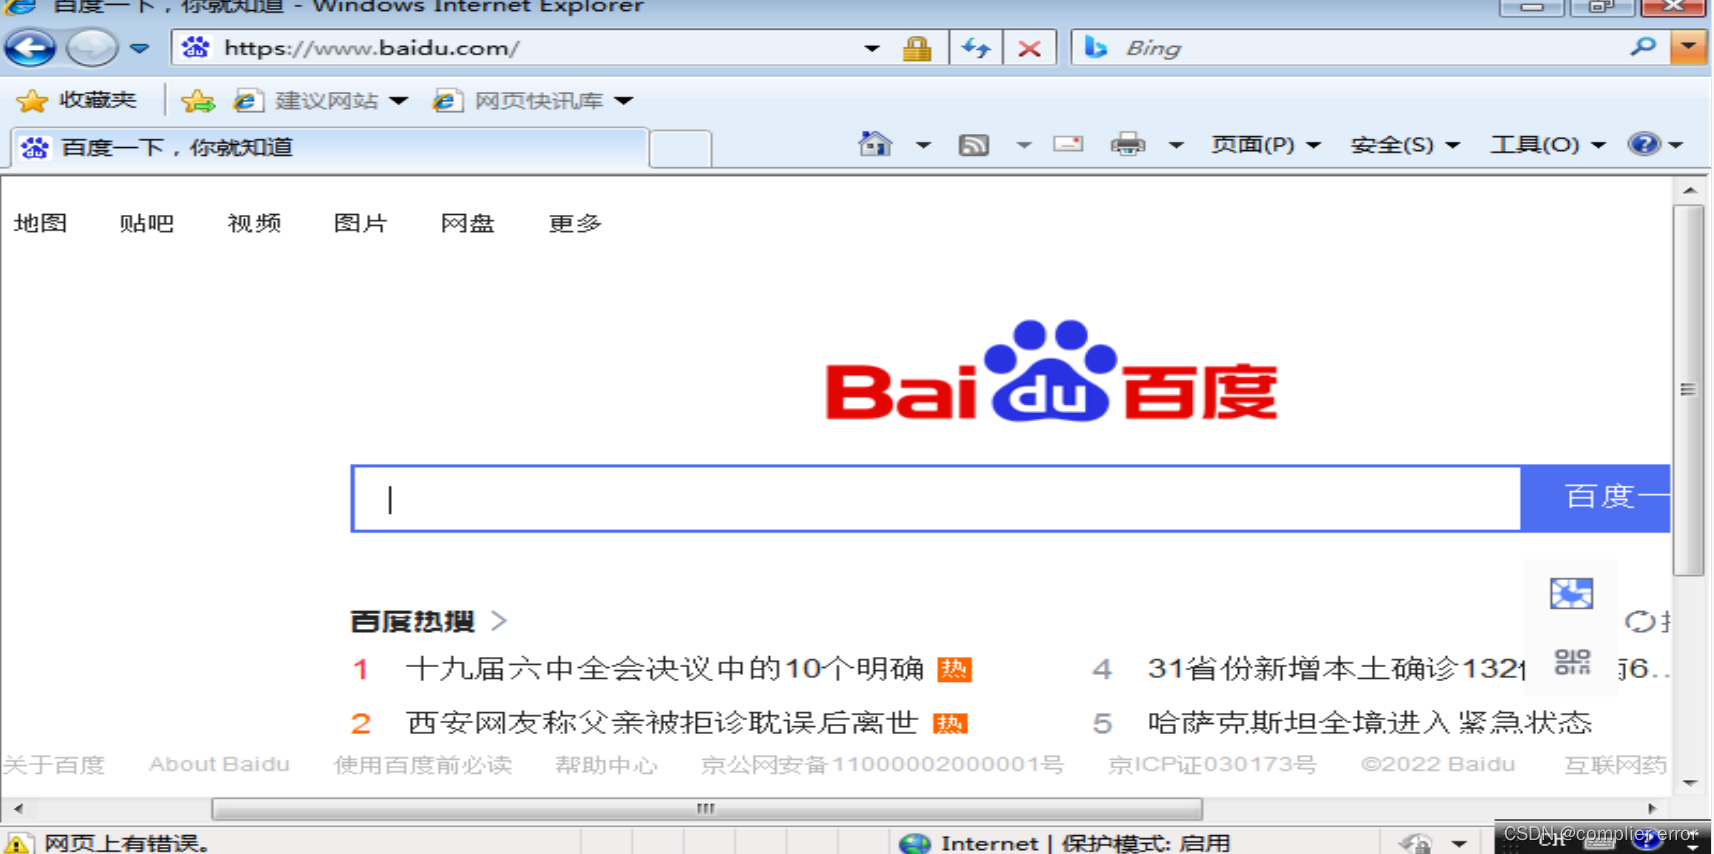The image size is (1714, 854).
Task: Expand the Print dropdown arrow
Action: point(1176,145)
